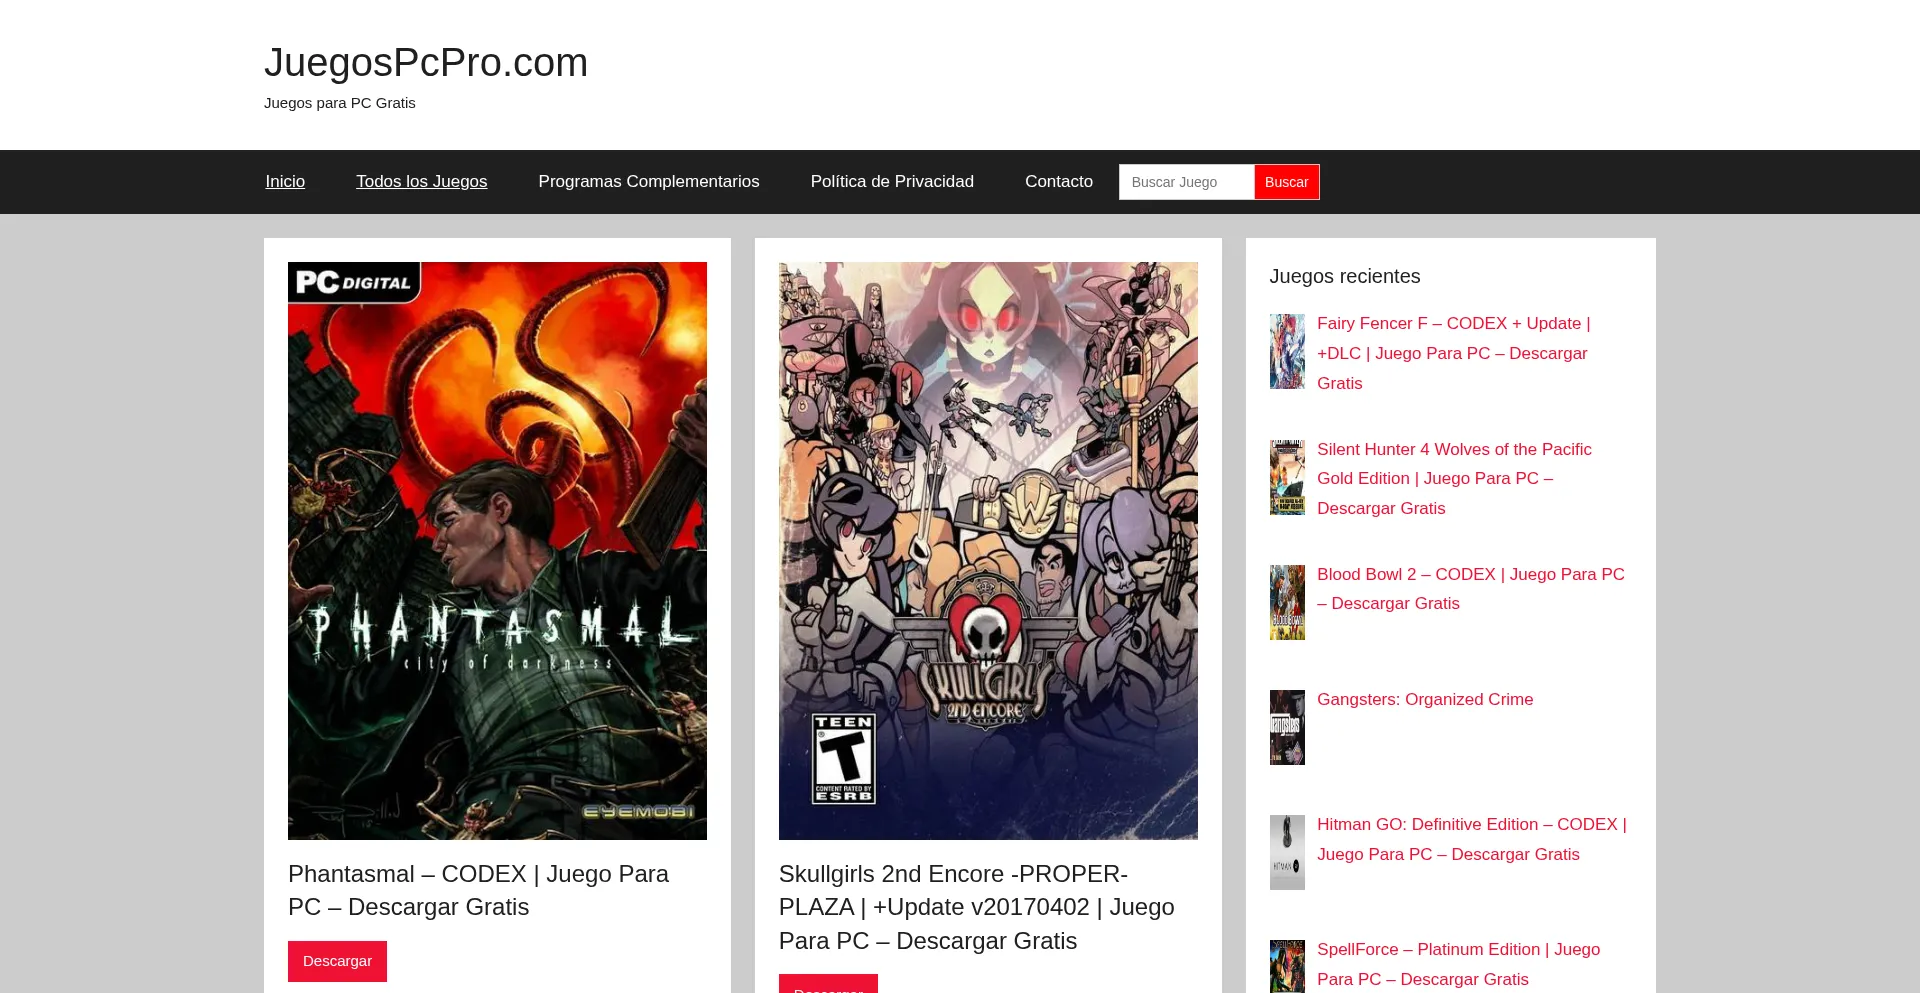Open the SpellForce thumbnail
Viewport: 1920px width, 993px height.
pos(1287,966)
